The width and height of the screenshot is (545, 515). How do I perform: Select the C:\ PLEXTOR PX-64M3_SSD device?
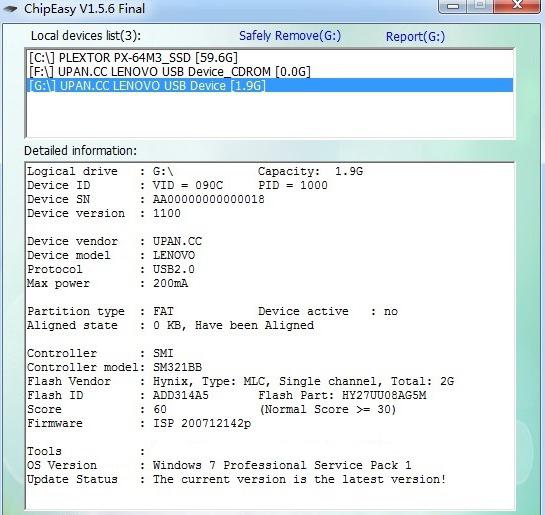click(270, 58)
